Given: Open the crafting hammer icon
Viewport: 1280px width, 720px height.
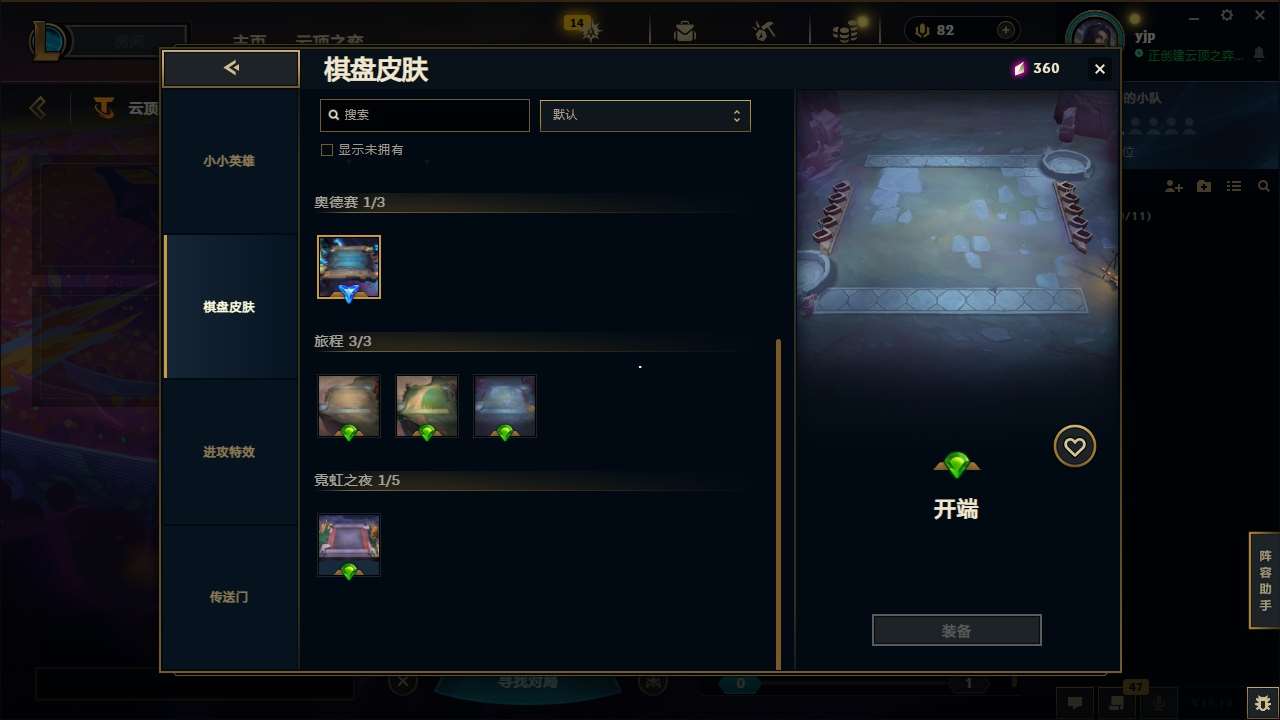Looking at the screenshot, I should point(765,32).
